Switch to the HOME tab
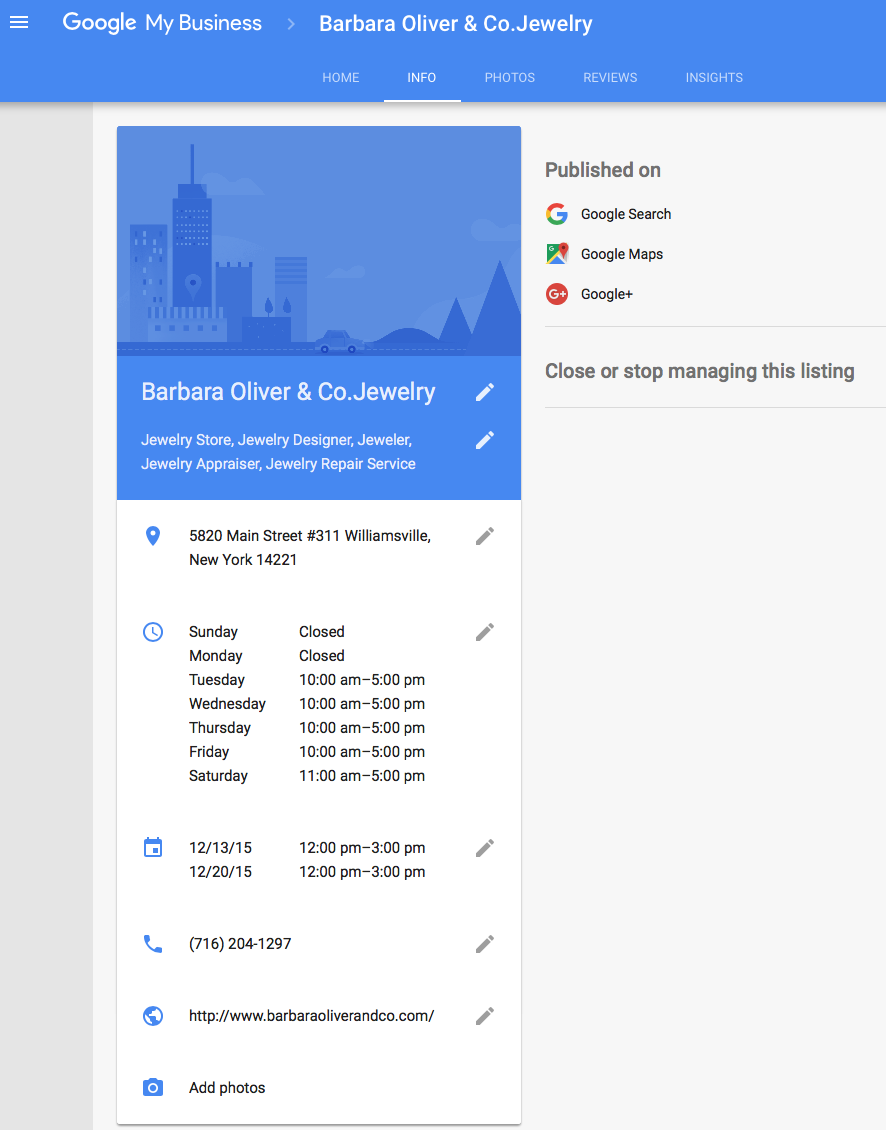Screen dimensions: 886x1130 (341, 78)
